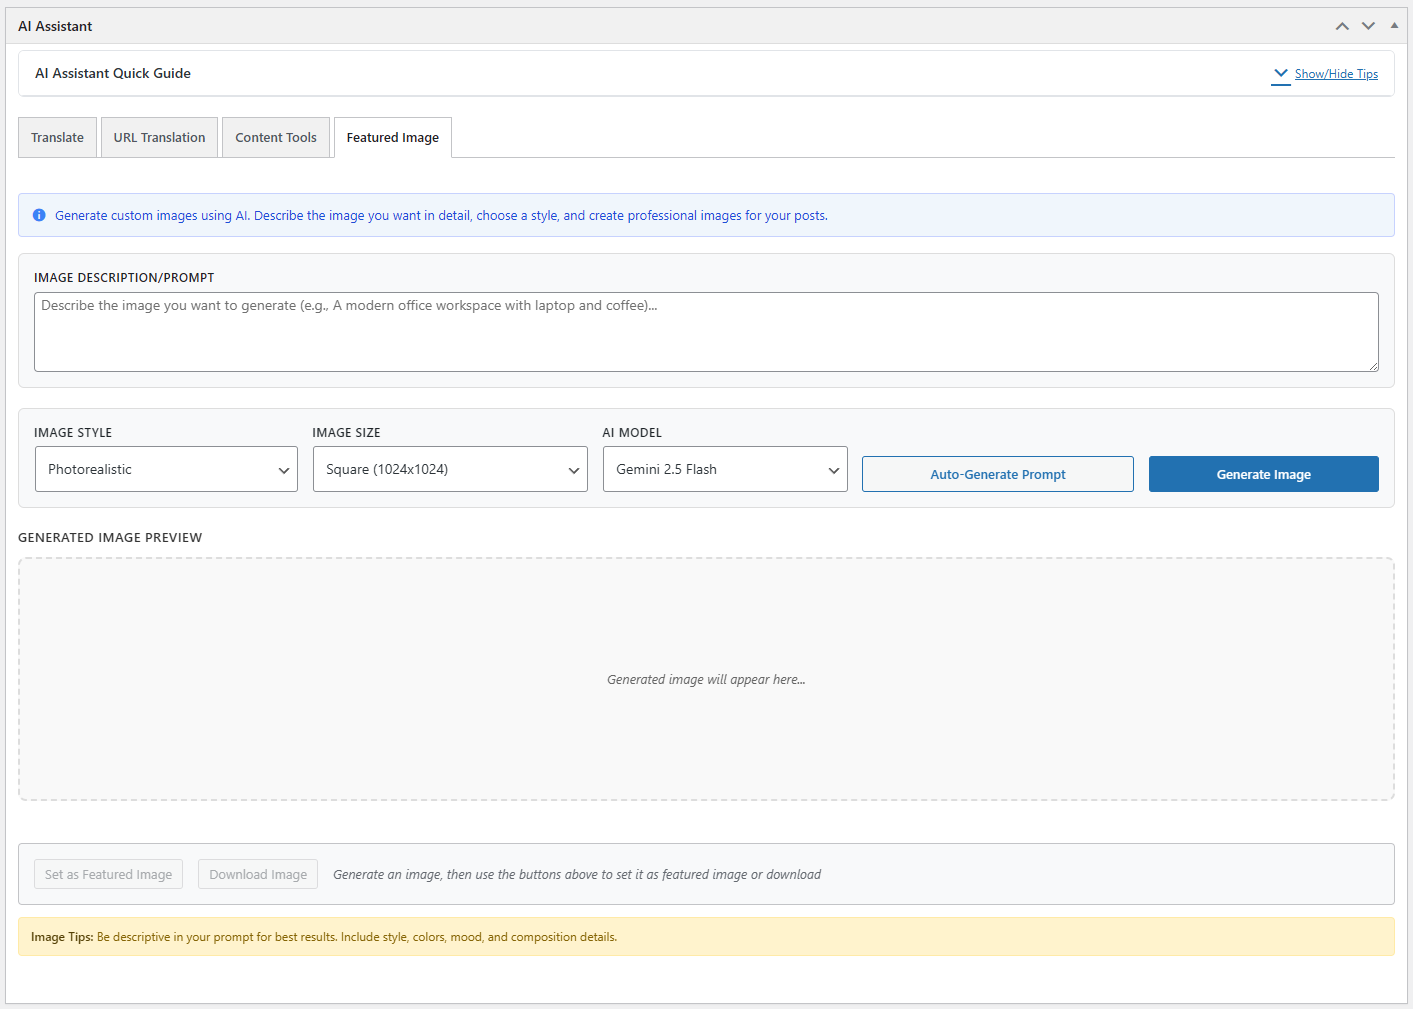Open the URL Translation tab

(x=159, y=138)
